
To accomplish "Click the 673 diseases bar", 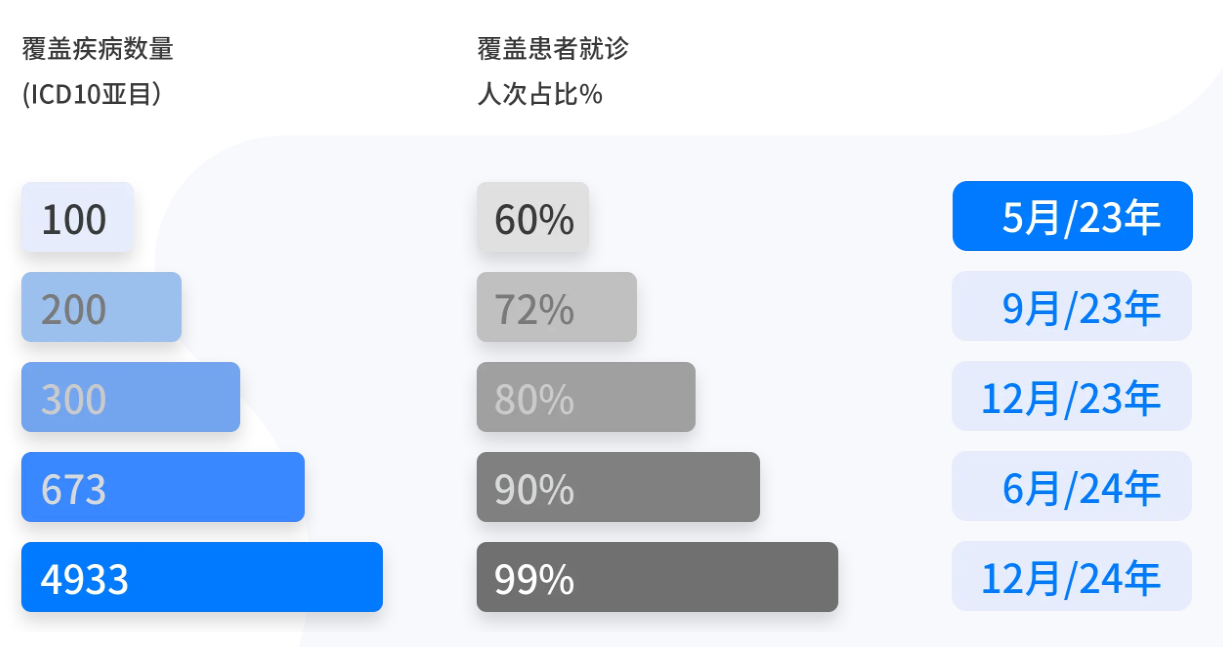I will click(163, 487).
